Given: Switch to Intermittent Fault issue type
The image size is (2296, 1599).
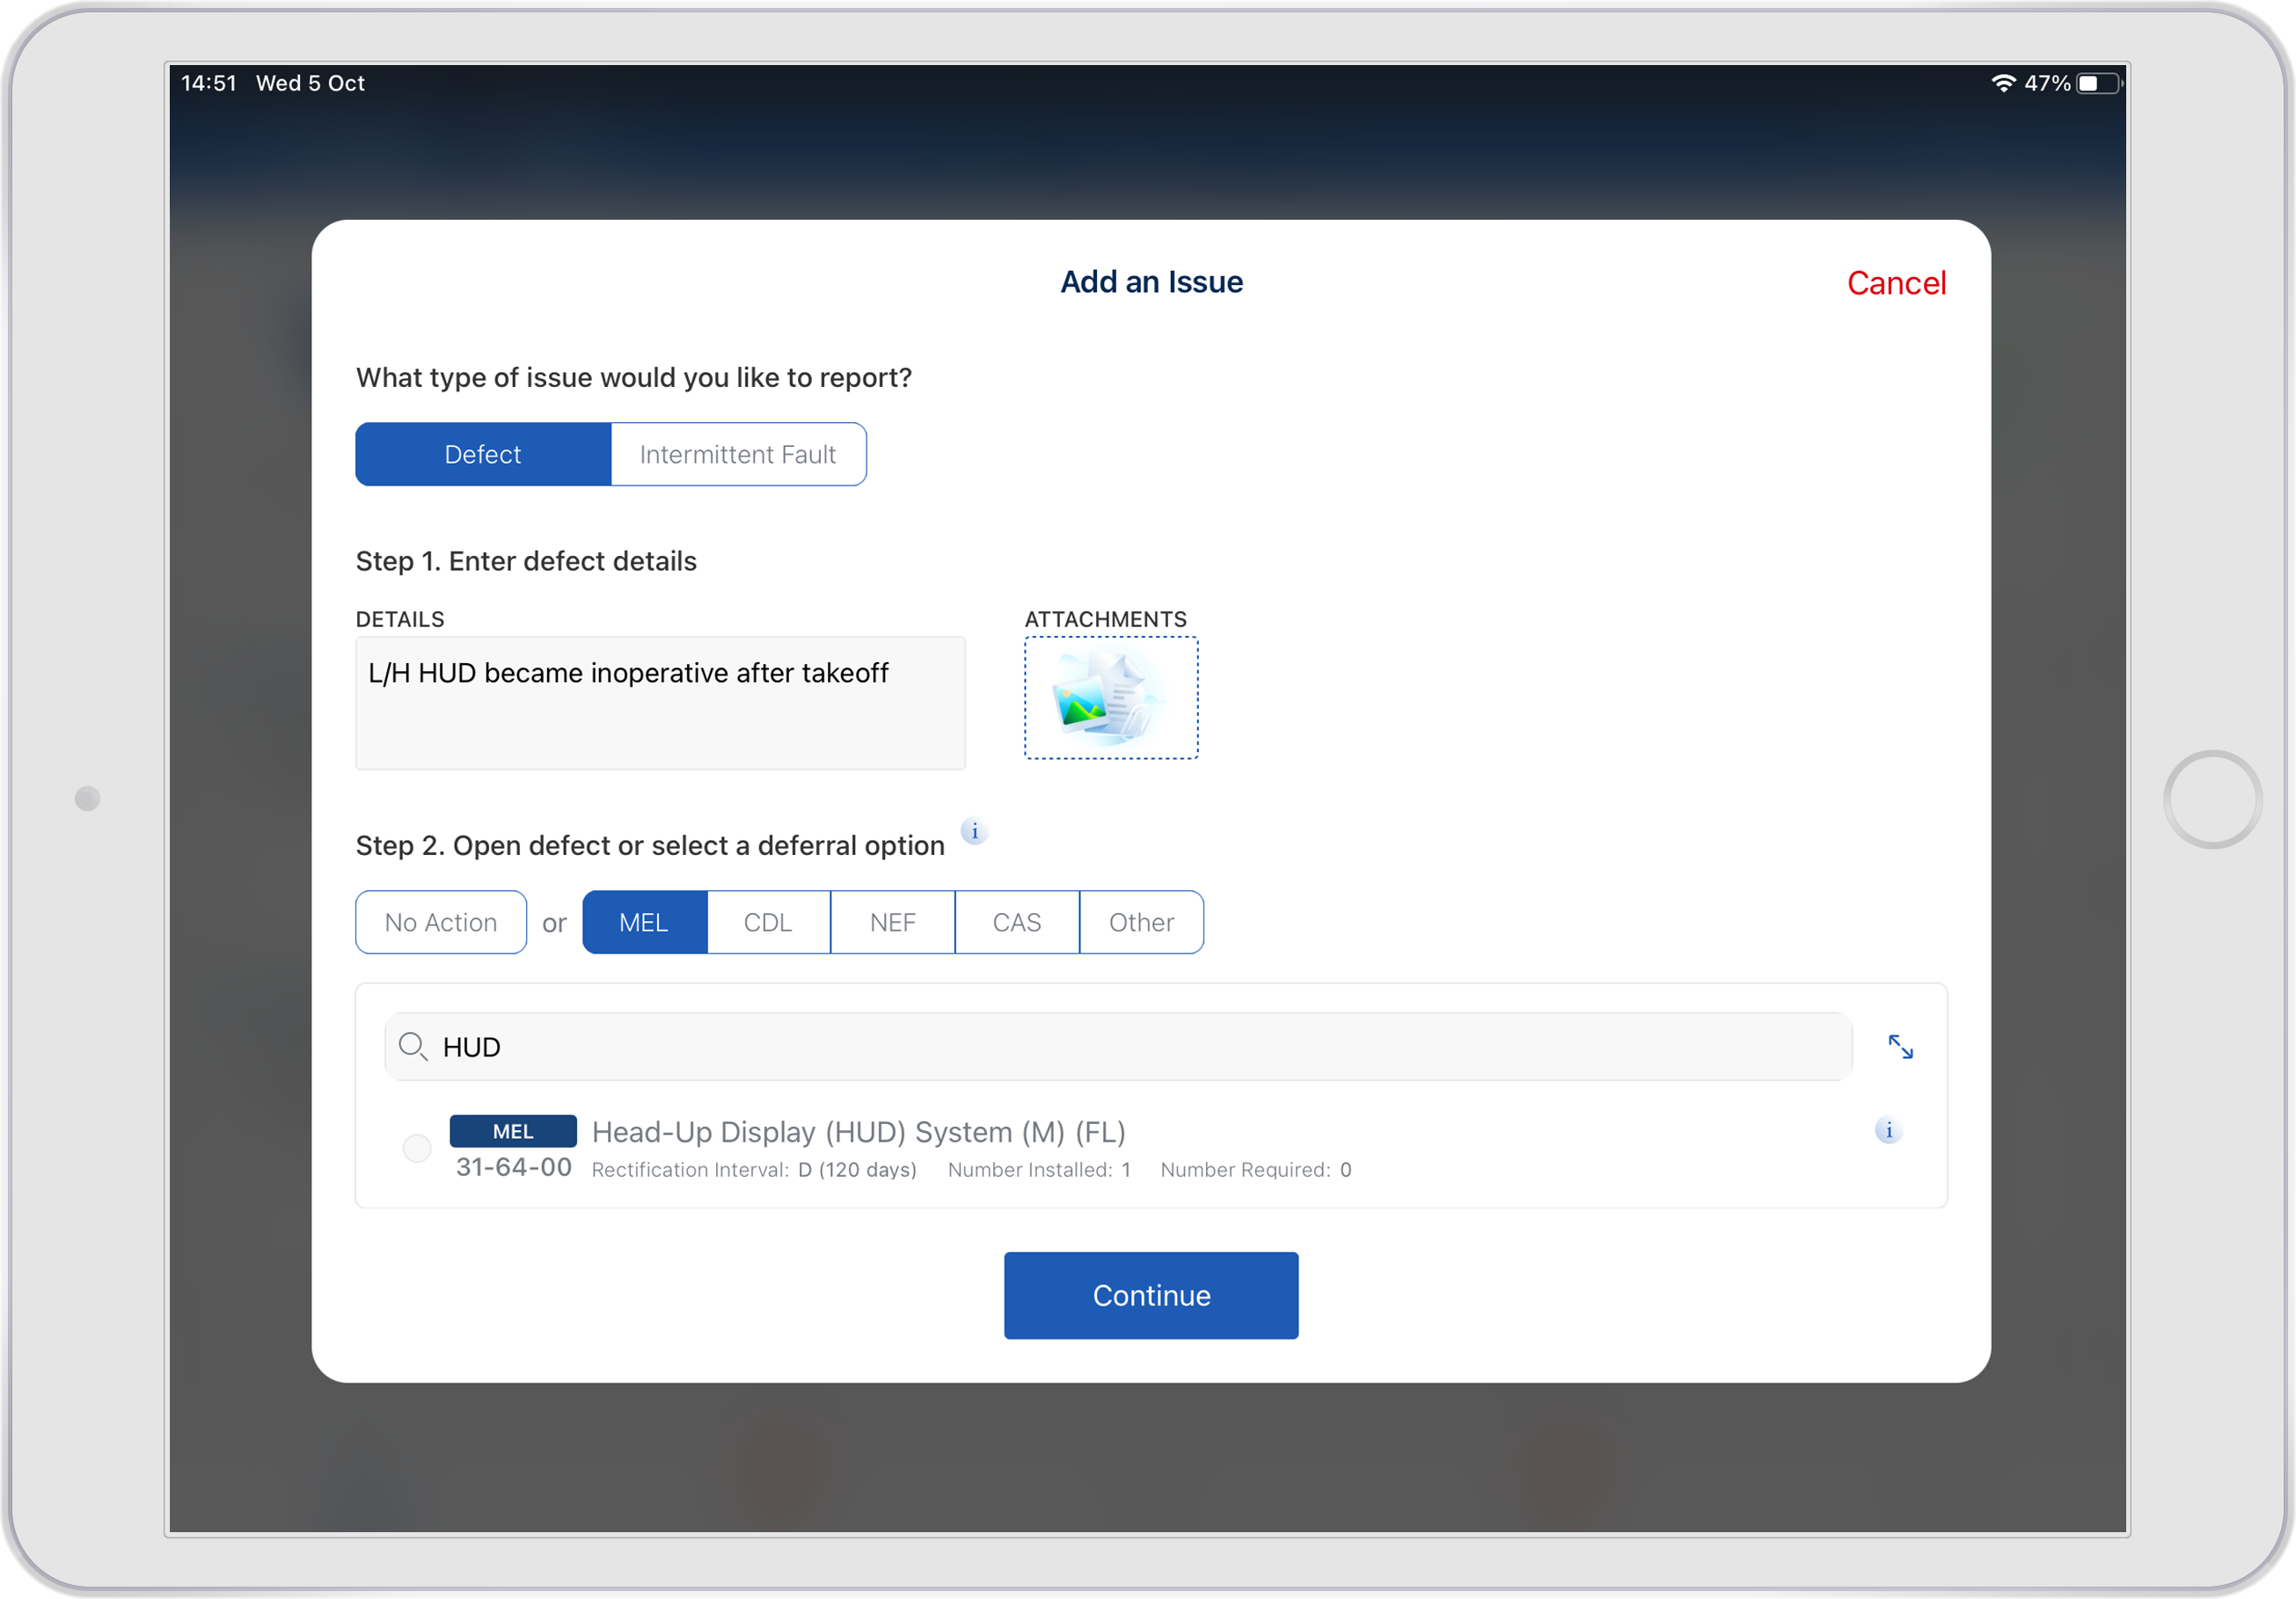Looking at the screenshot, I should pos(738,454).
